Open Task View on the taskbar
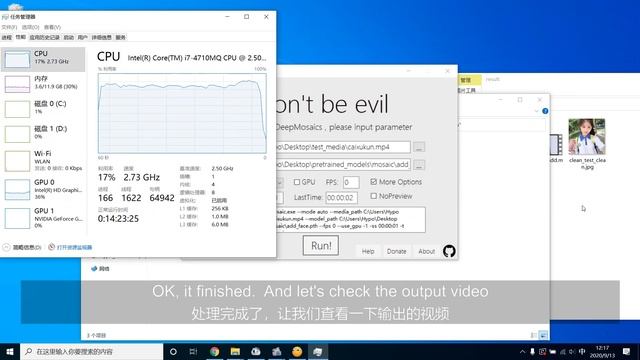Viewport: 640px width, 360px height. [193, 351]
